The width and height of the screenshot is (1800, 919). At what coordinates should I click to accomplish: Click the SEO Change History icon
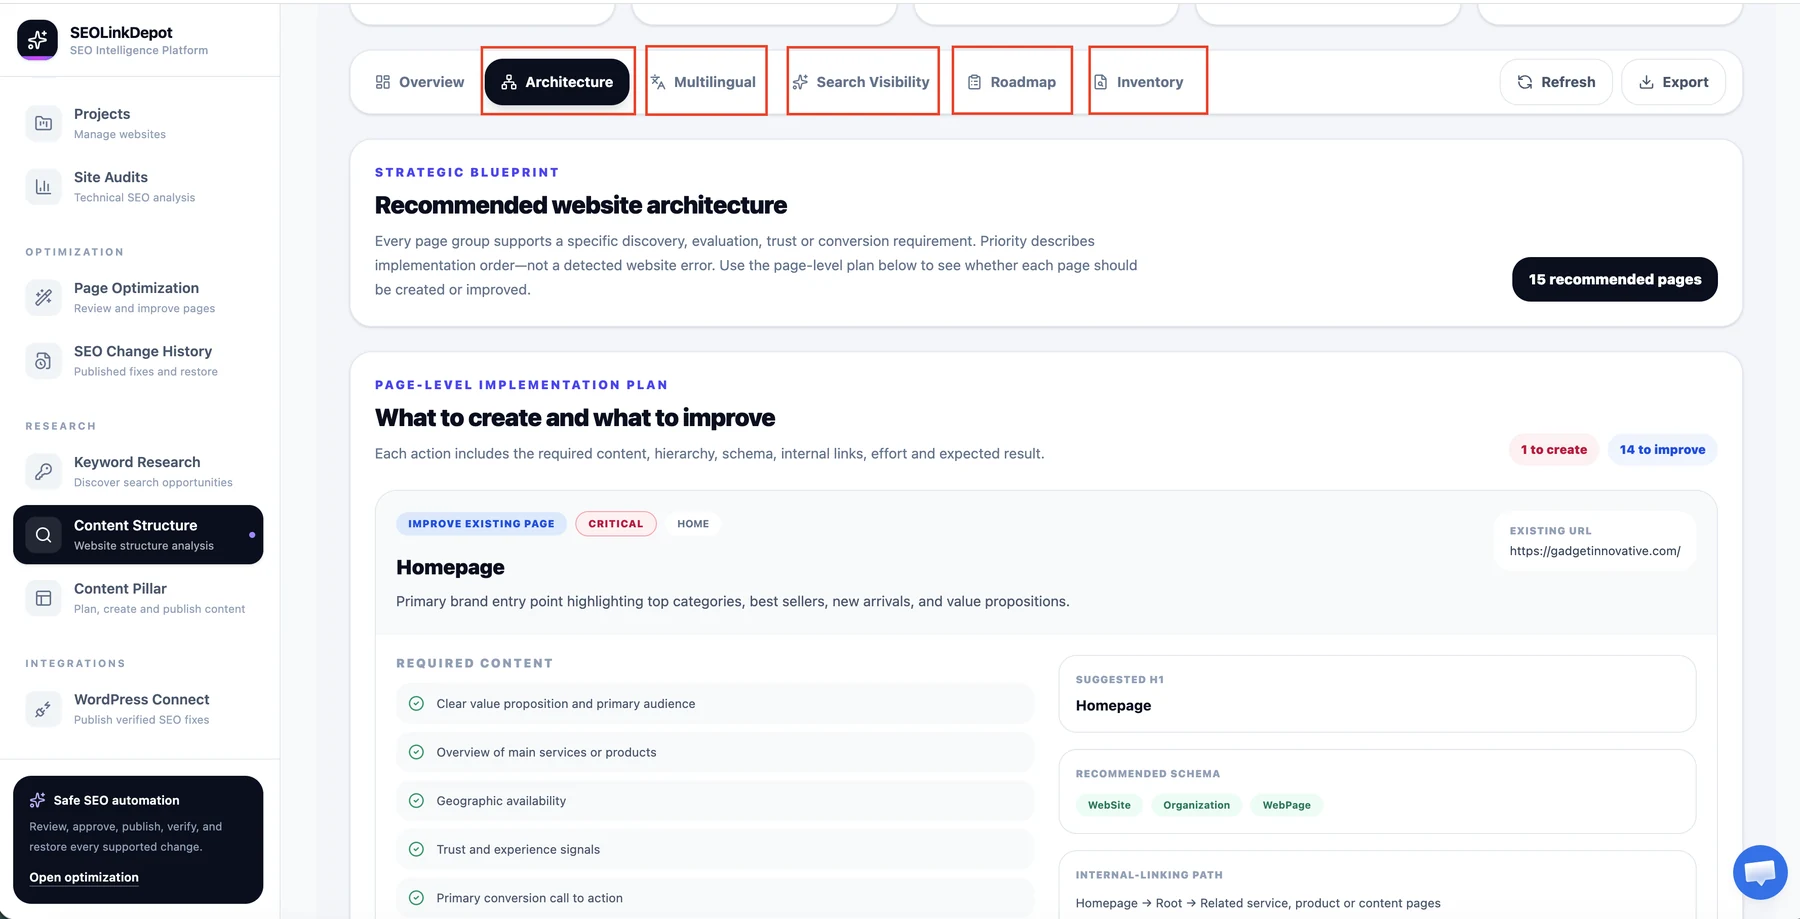pyautogui.click(x=43, y=361)
